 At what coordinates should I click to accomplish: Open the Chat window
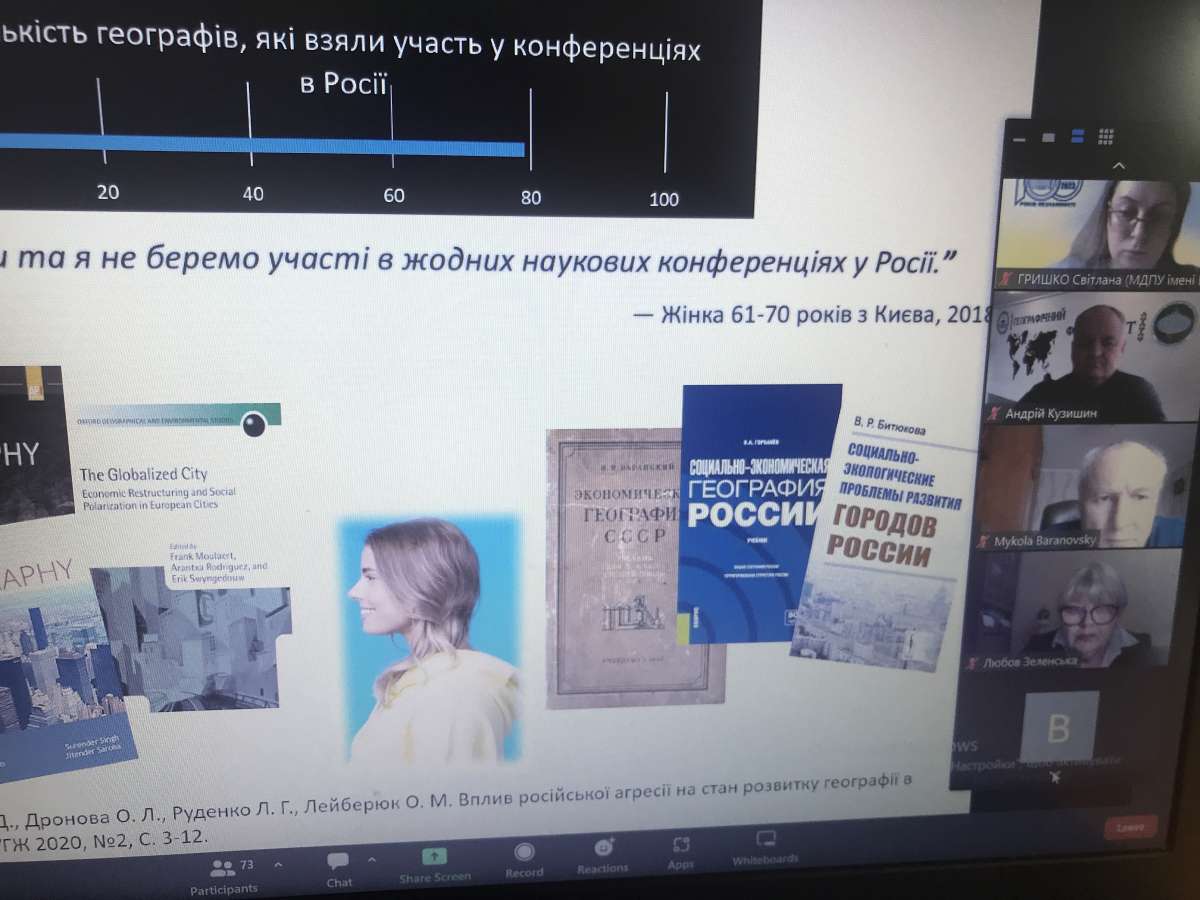point(338,862)
